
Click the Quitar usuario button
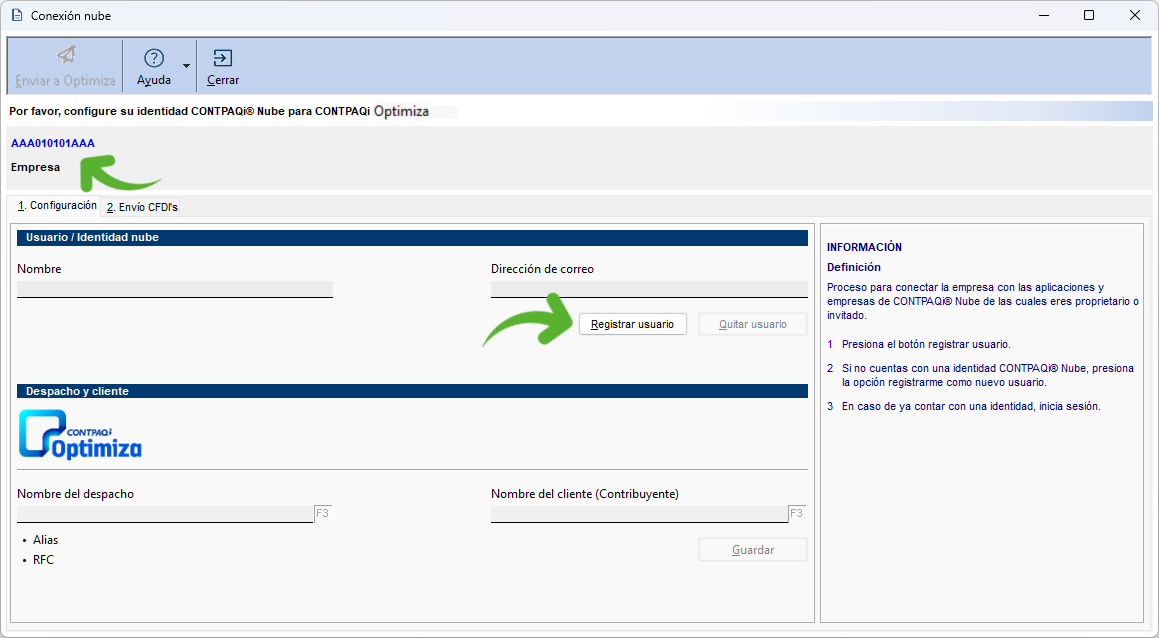pos(752,324)
